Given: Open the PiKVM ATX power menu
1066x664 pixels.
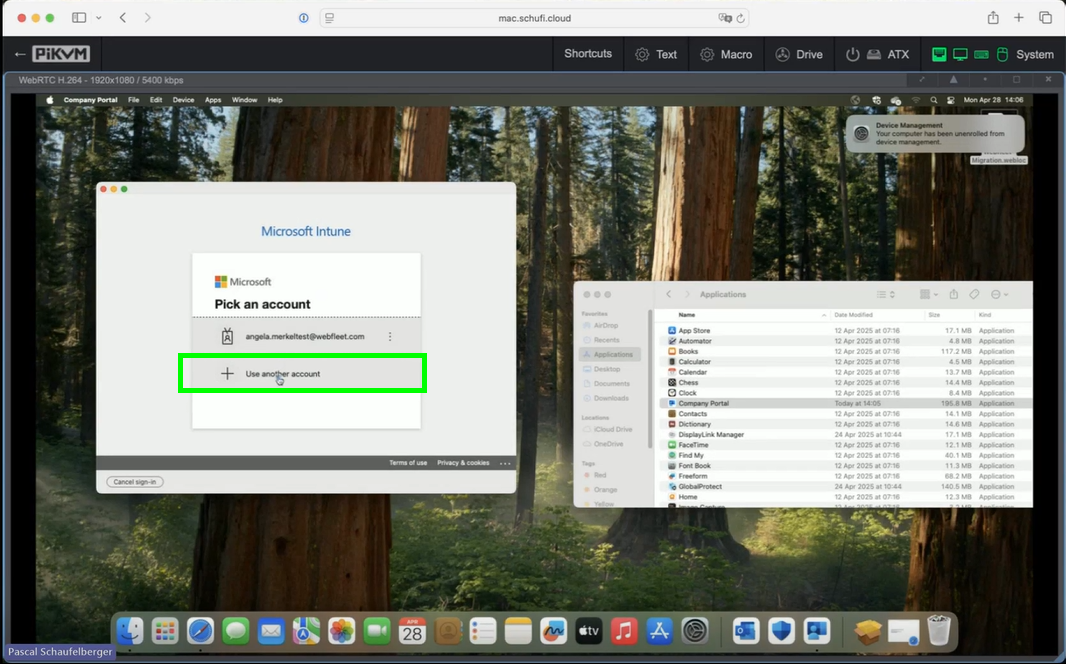Looking at the screenshot, I should (877, 54).
